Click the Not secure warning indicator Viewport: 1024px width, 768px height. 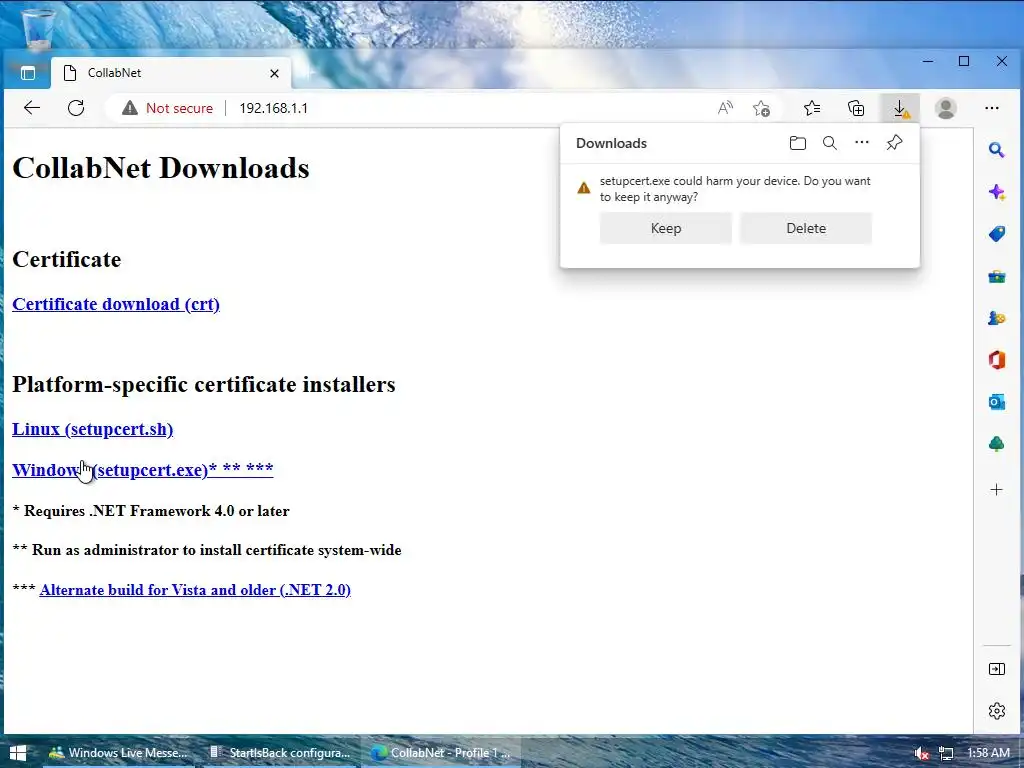coord(167,108)
